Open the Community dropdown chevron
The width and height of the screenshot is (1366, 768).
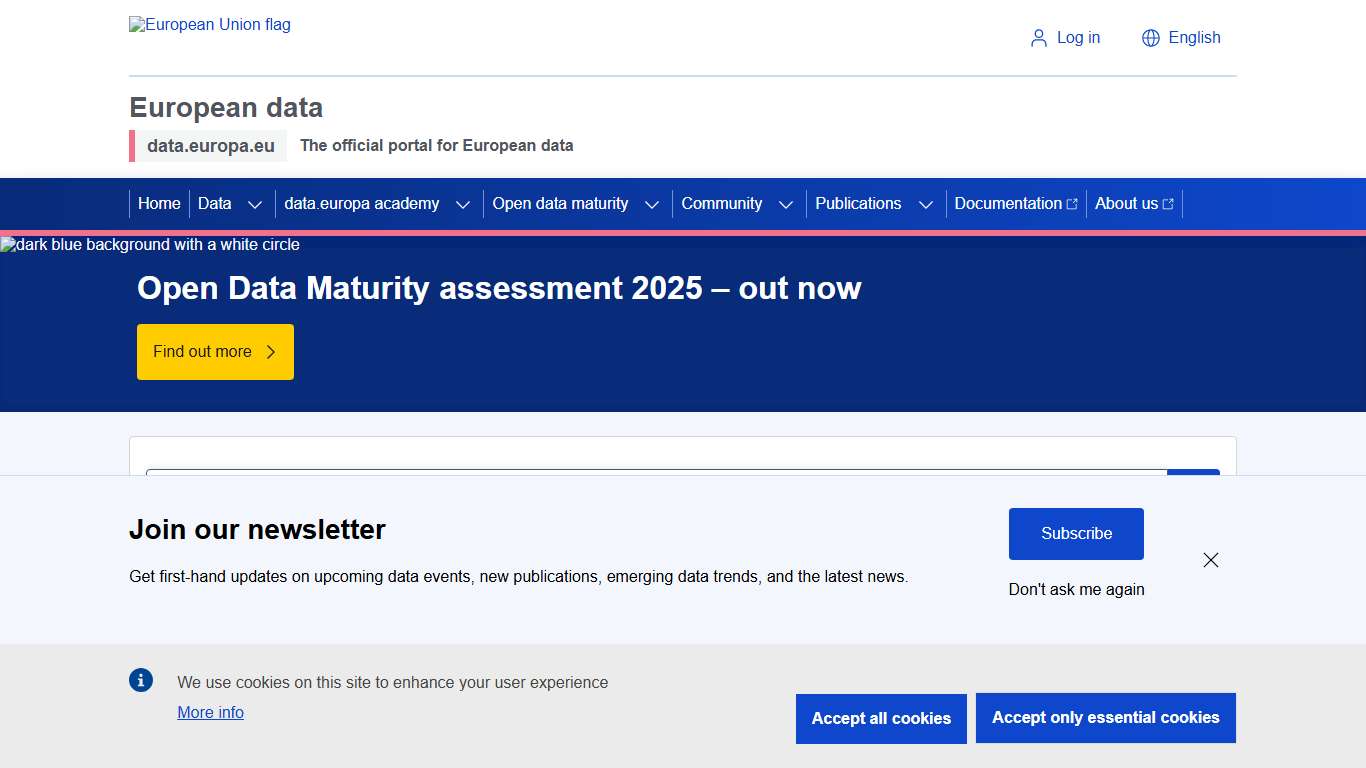pyautogui.click(x=786, y=204)
